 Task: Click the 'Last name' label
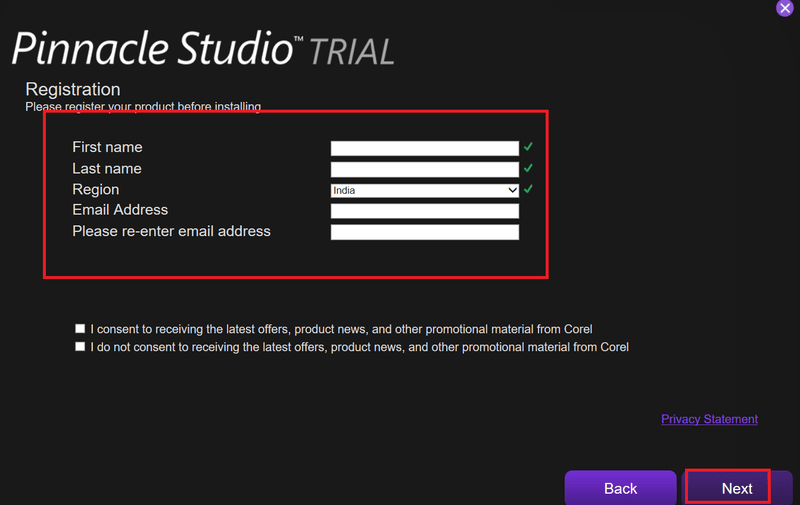pyautogui.click(x=107, y=168)
